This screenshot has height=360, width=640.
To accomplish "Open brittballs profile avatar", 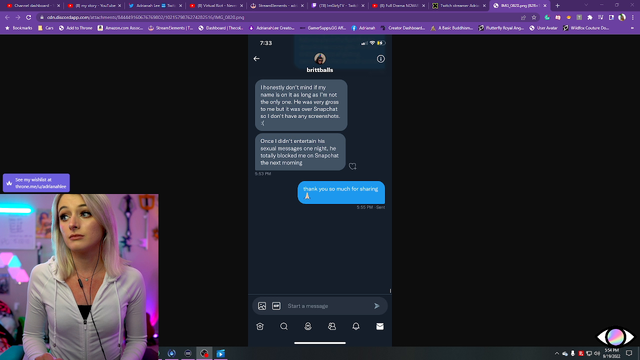I will coord(320,58).
